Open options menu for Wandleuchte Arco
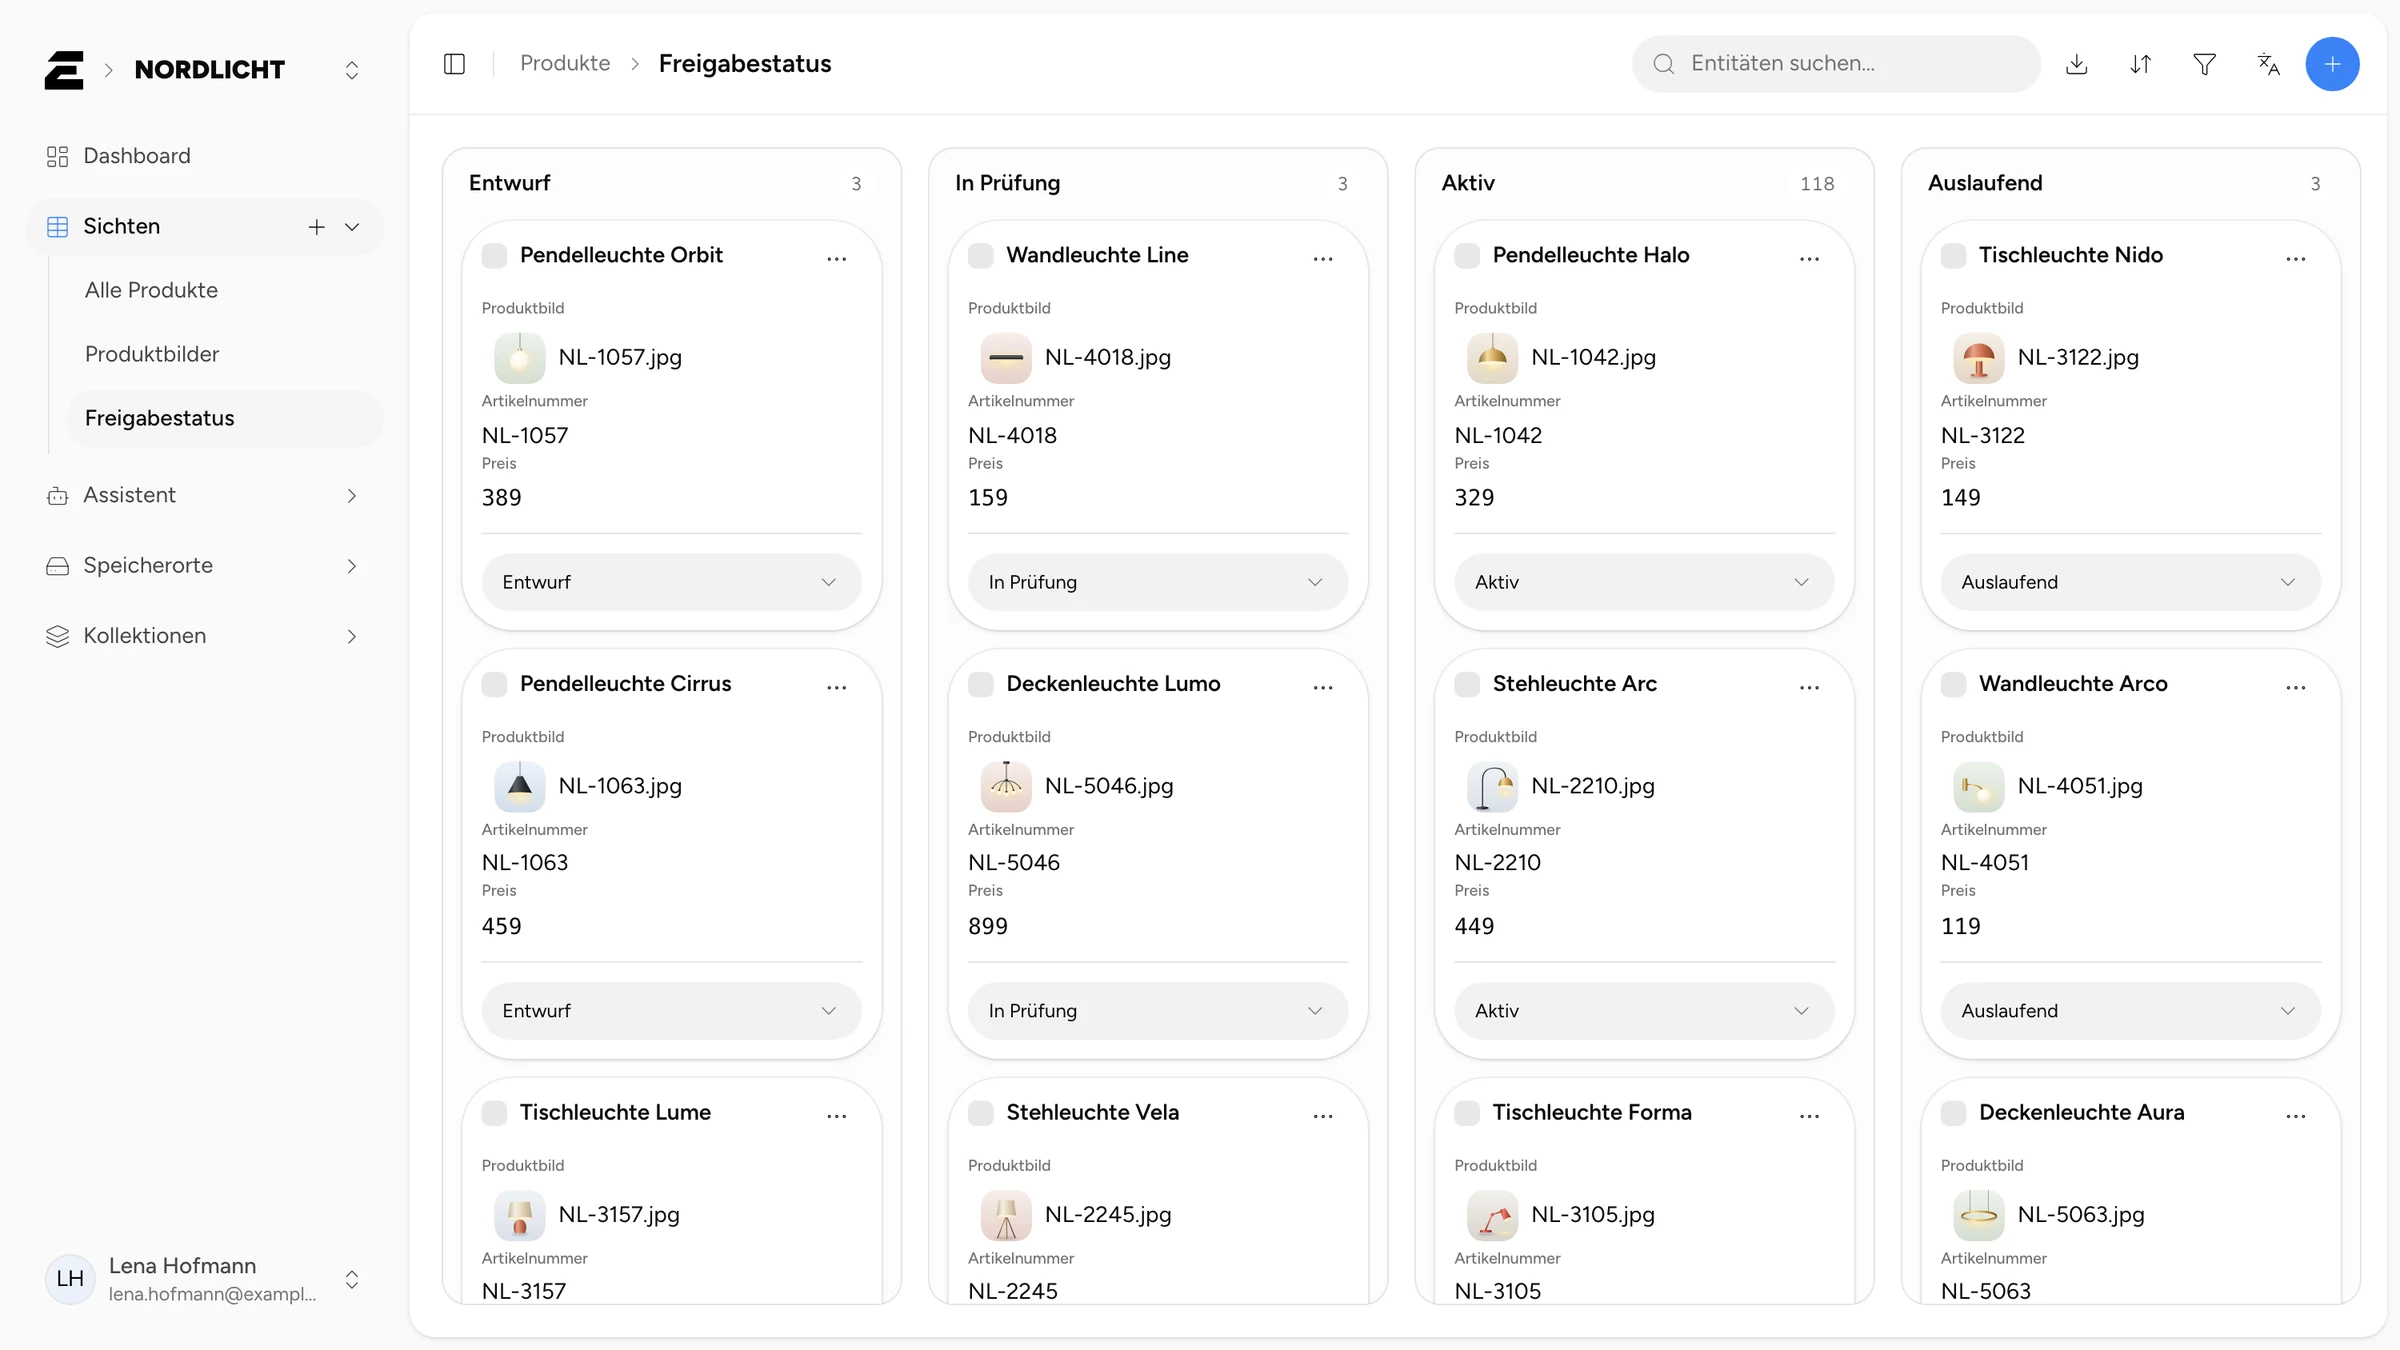Screen dimensions: 2400x1350 (x=2296, y=688)
